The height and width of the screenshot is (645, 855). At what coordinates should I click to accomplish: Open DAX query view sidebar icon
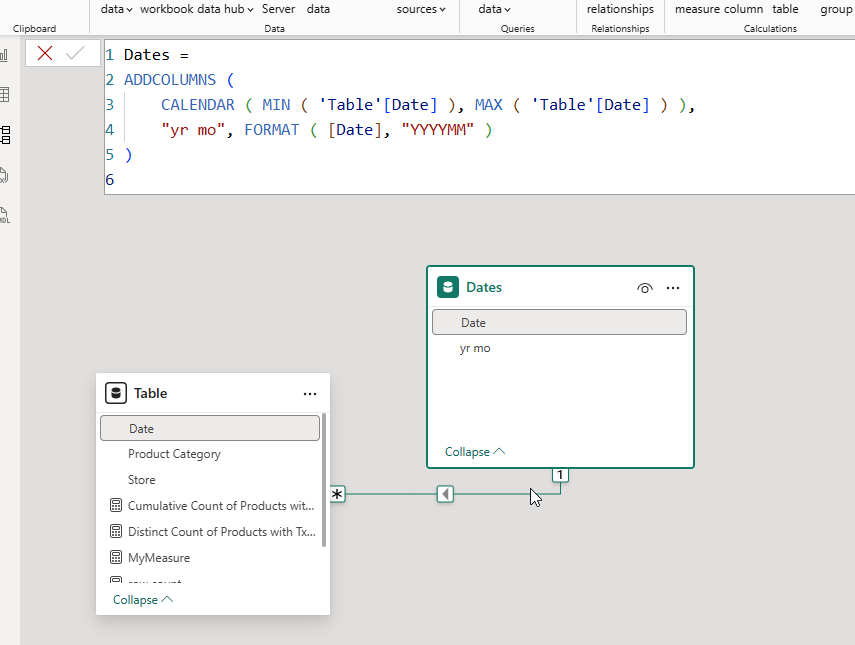tap(4, 175)
